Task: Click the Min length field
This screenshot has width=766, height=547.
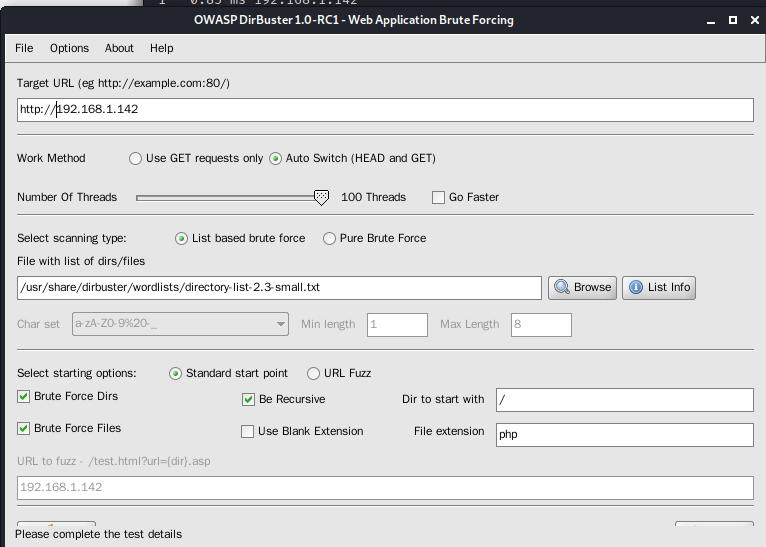Action: 397,325
